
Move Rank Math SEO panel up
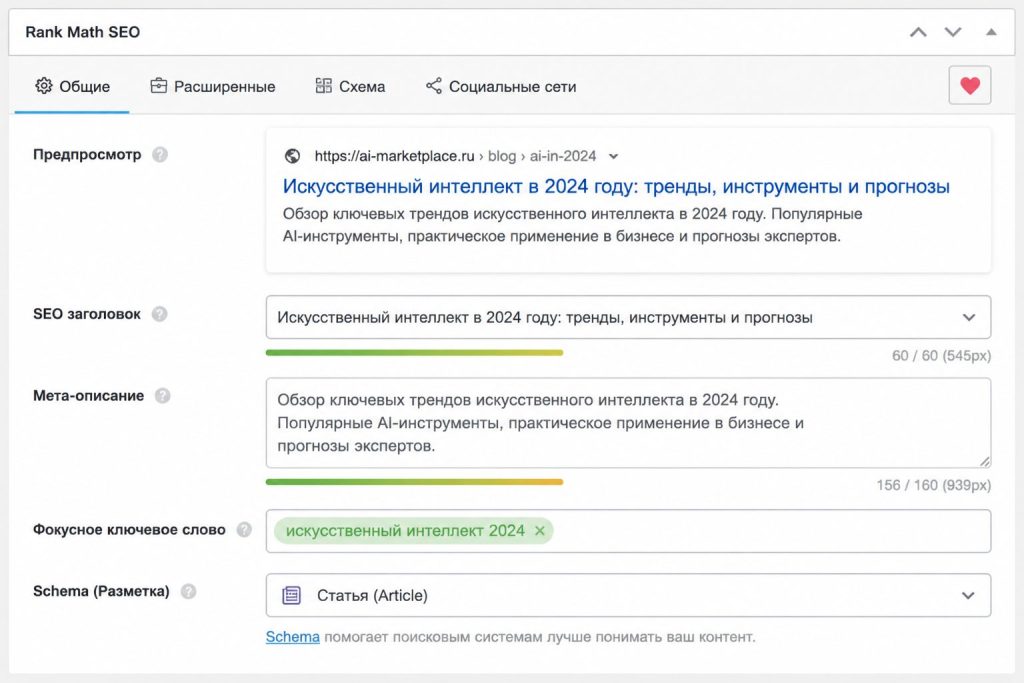point(918,32)
